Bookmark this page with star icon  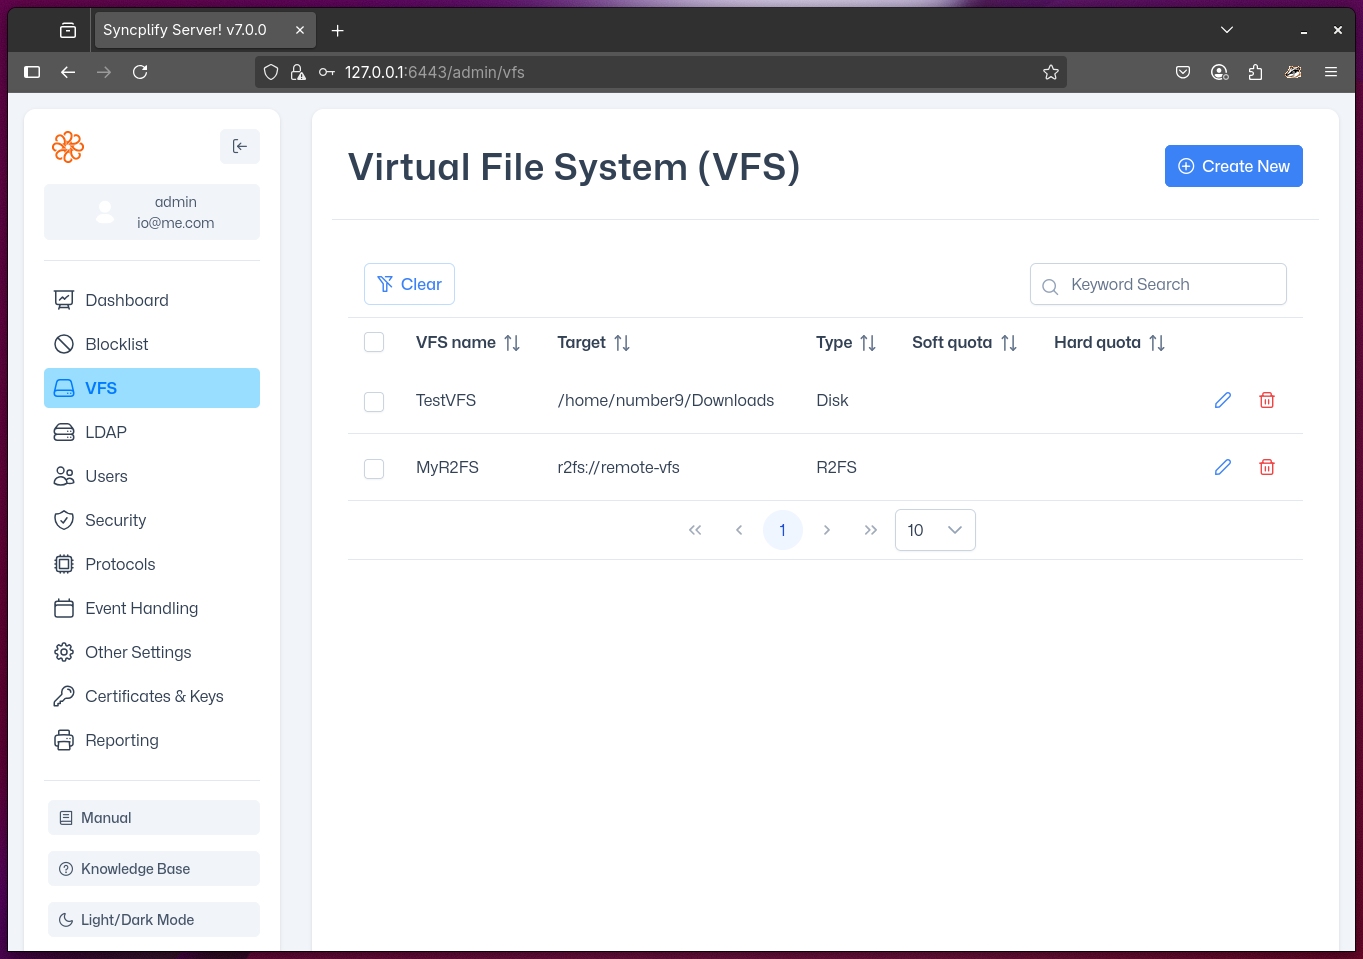1050,72
